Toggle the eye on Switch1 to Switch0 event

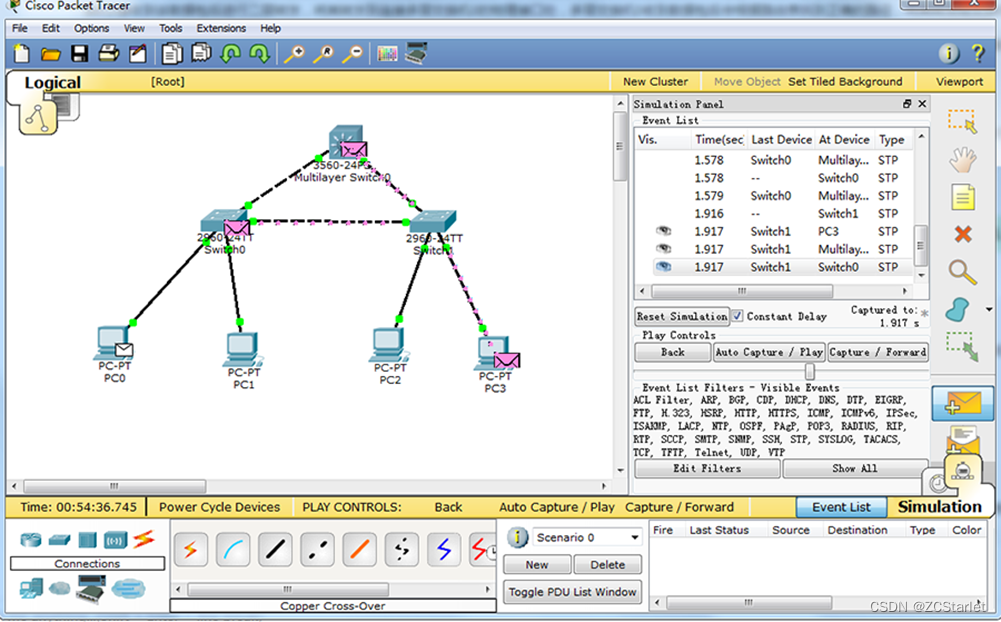click(664, 267)
